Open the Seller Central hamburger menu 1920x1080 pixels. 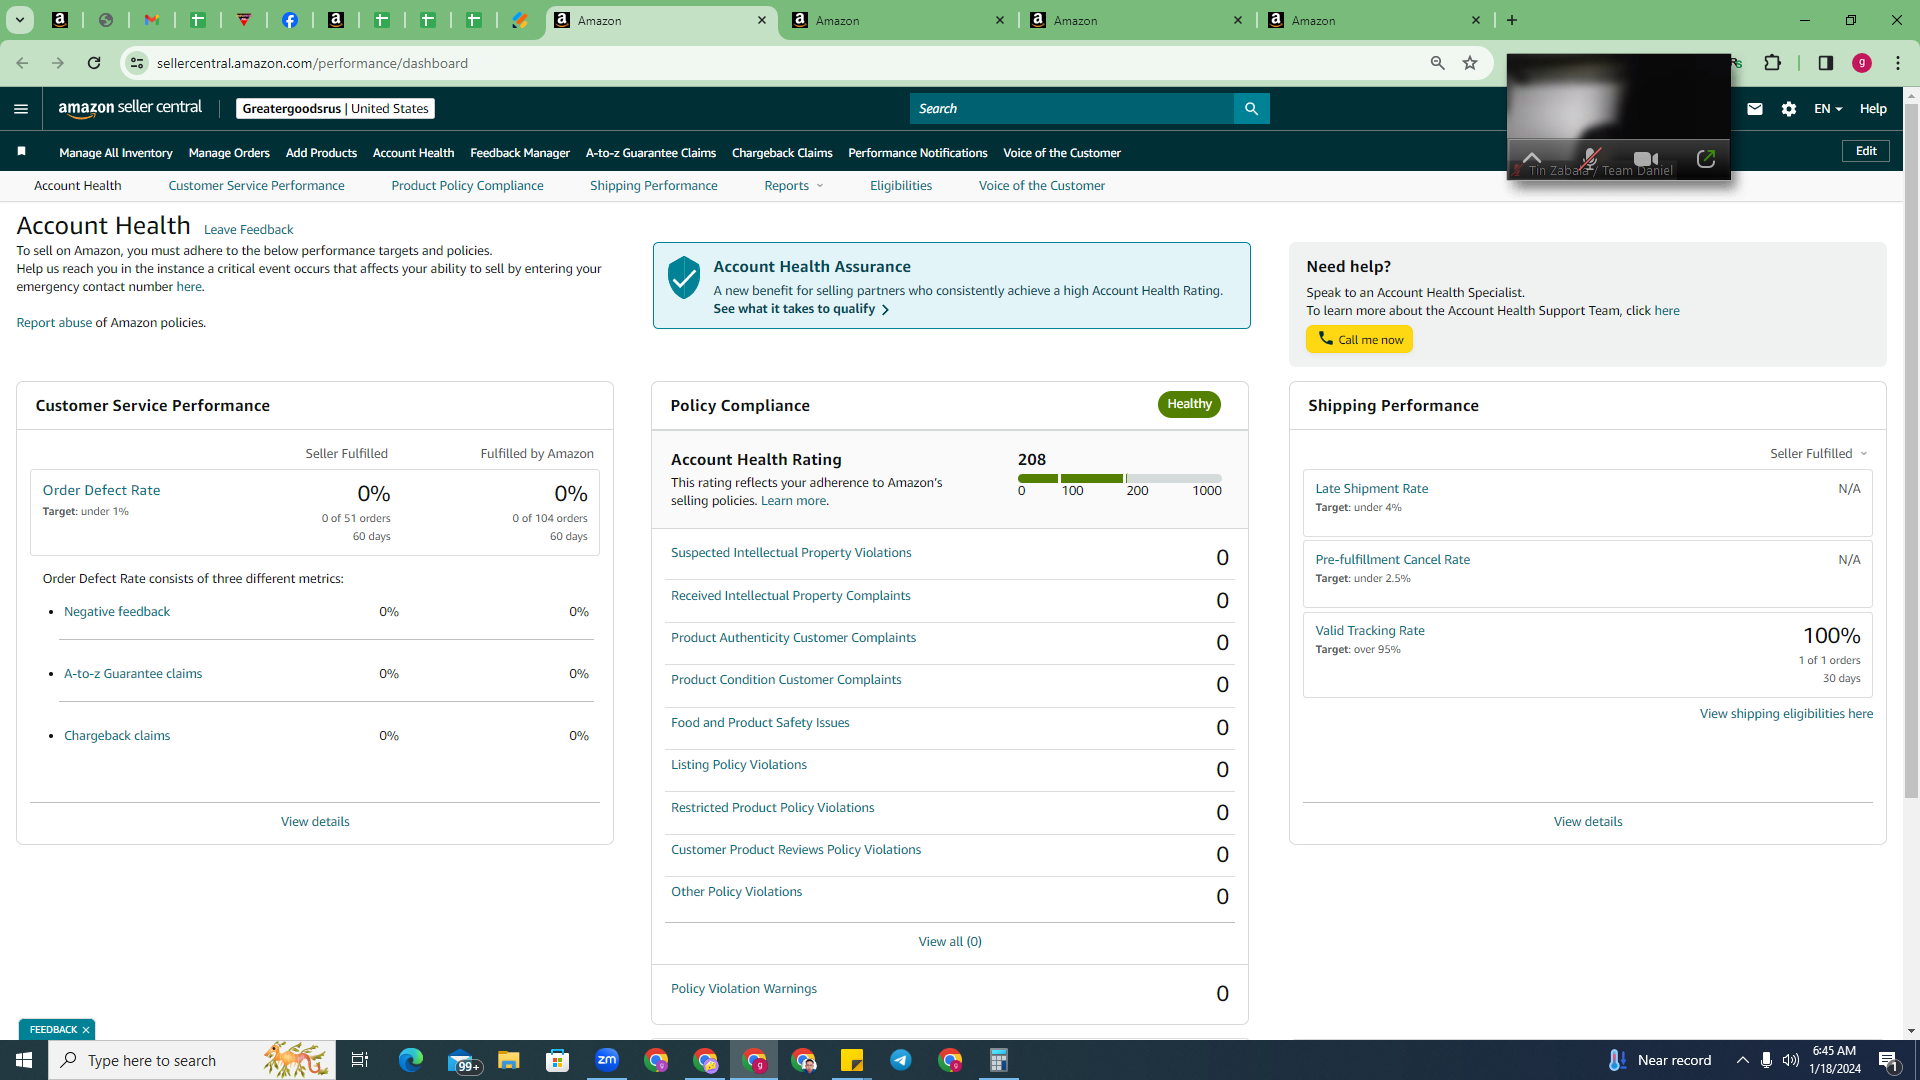point(21,109)
